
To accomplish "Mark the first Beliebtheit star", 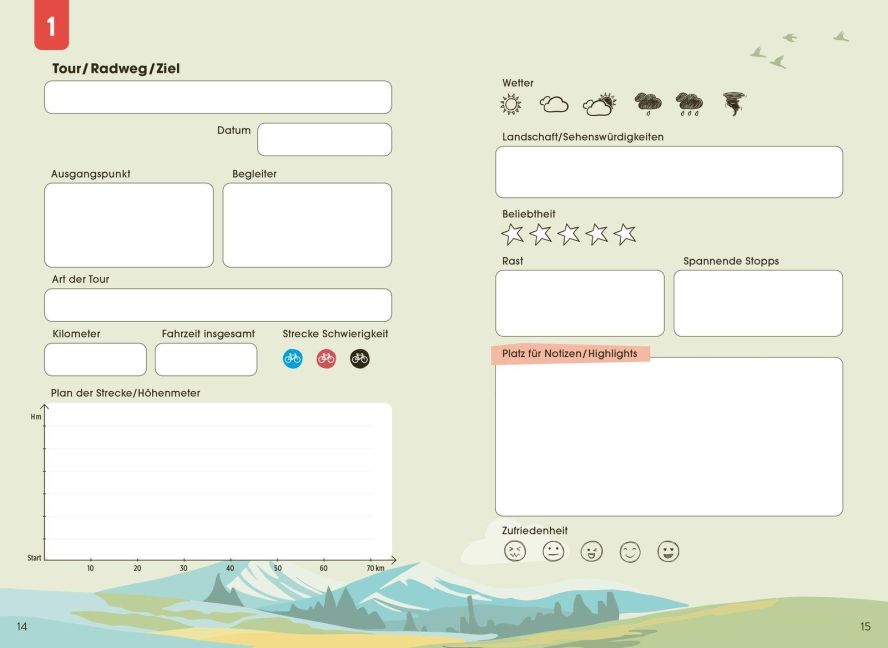I will pos(513,234).
